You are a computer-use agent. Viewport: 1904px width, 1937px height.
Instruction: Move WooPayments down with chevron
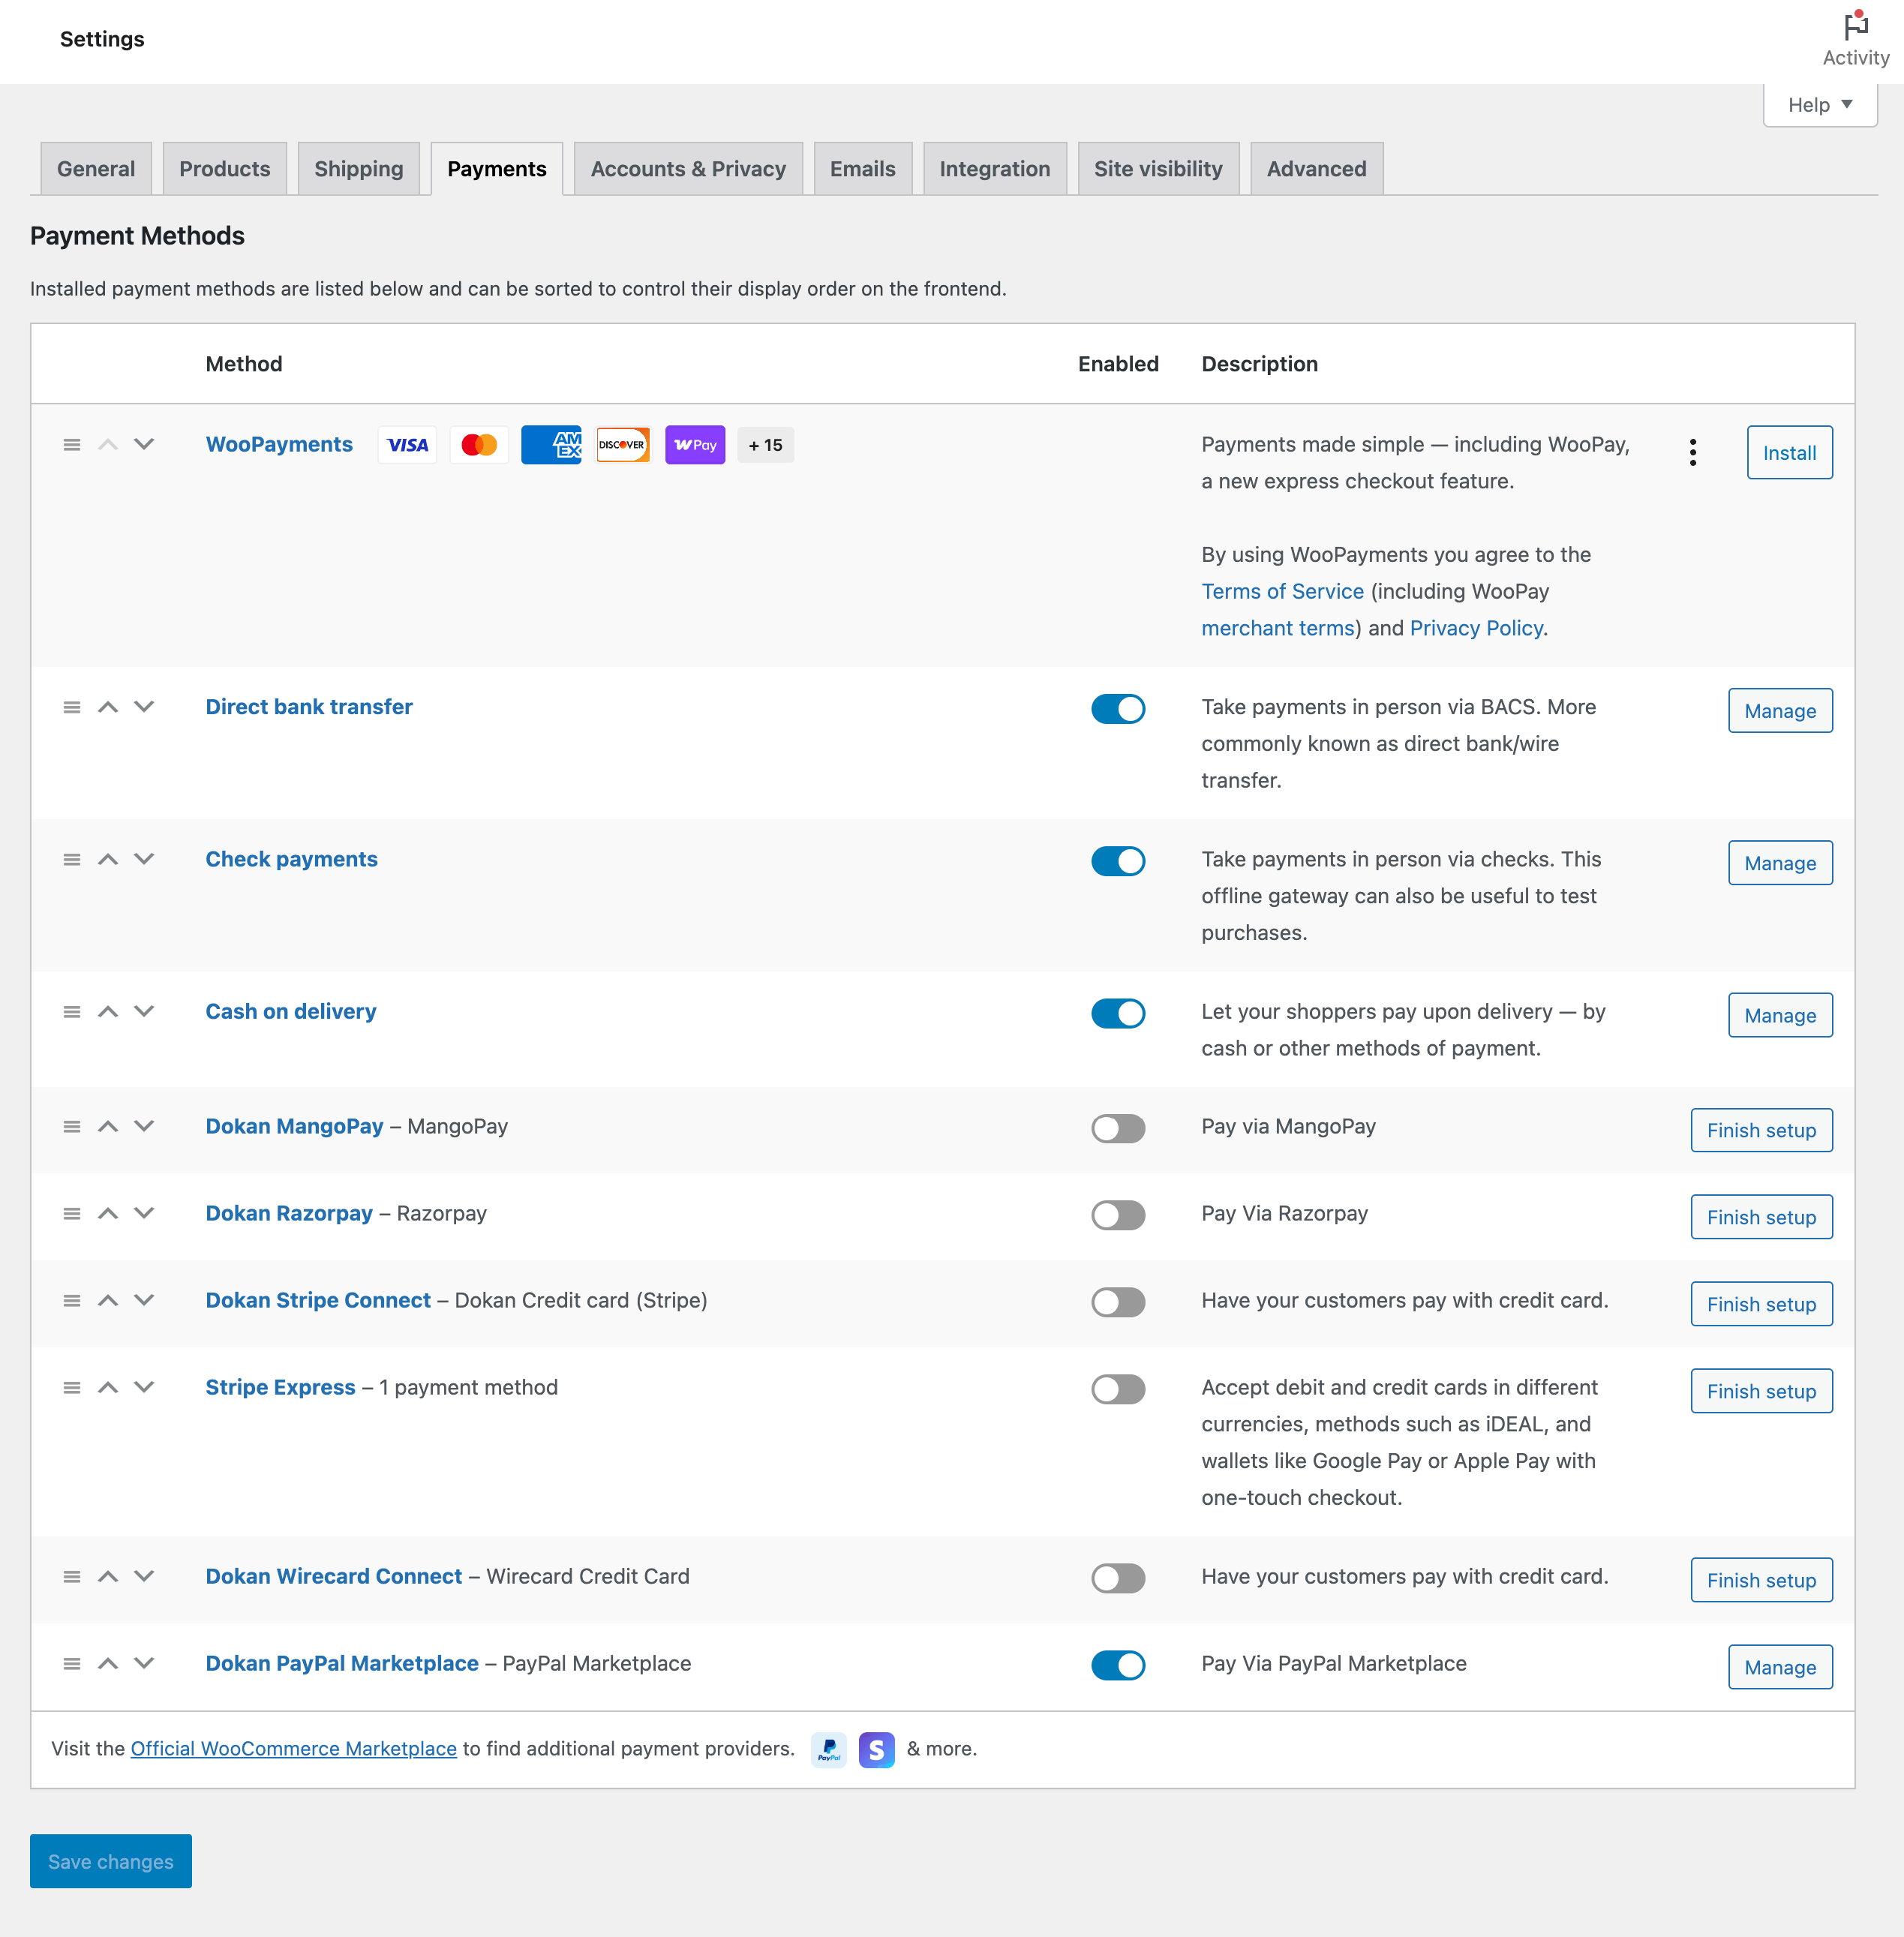click(144, 444)
